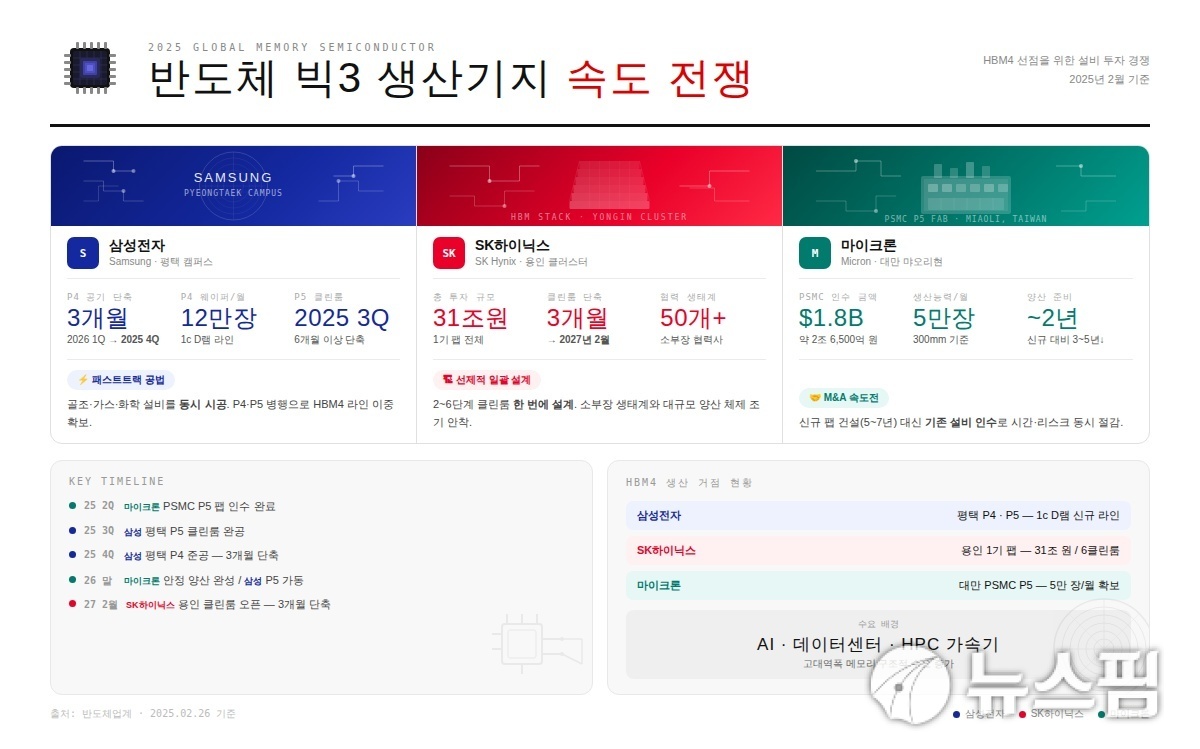Click the blue Samsung 'S' logo badge
This screenshot has height=749, width=1200.
click(83, 253)
